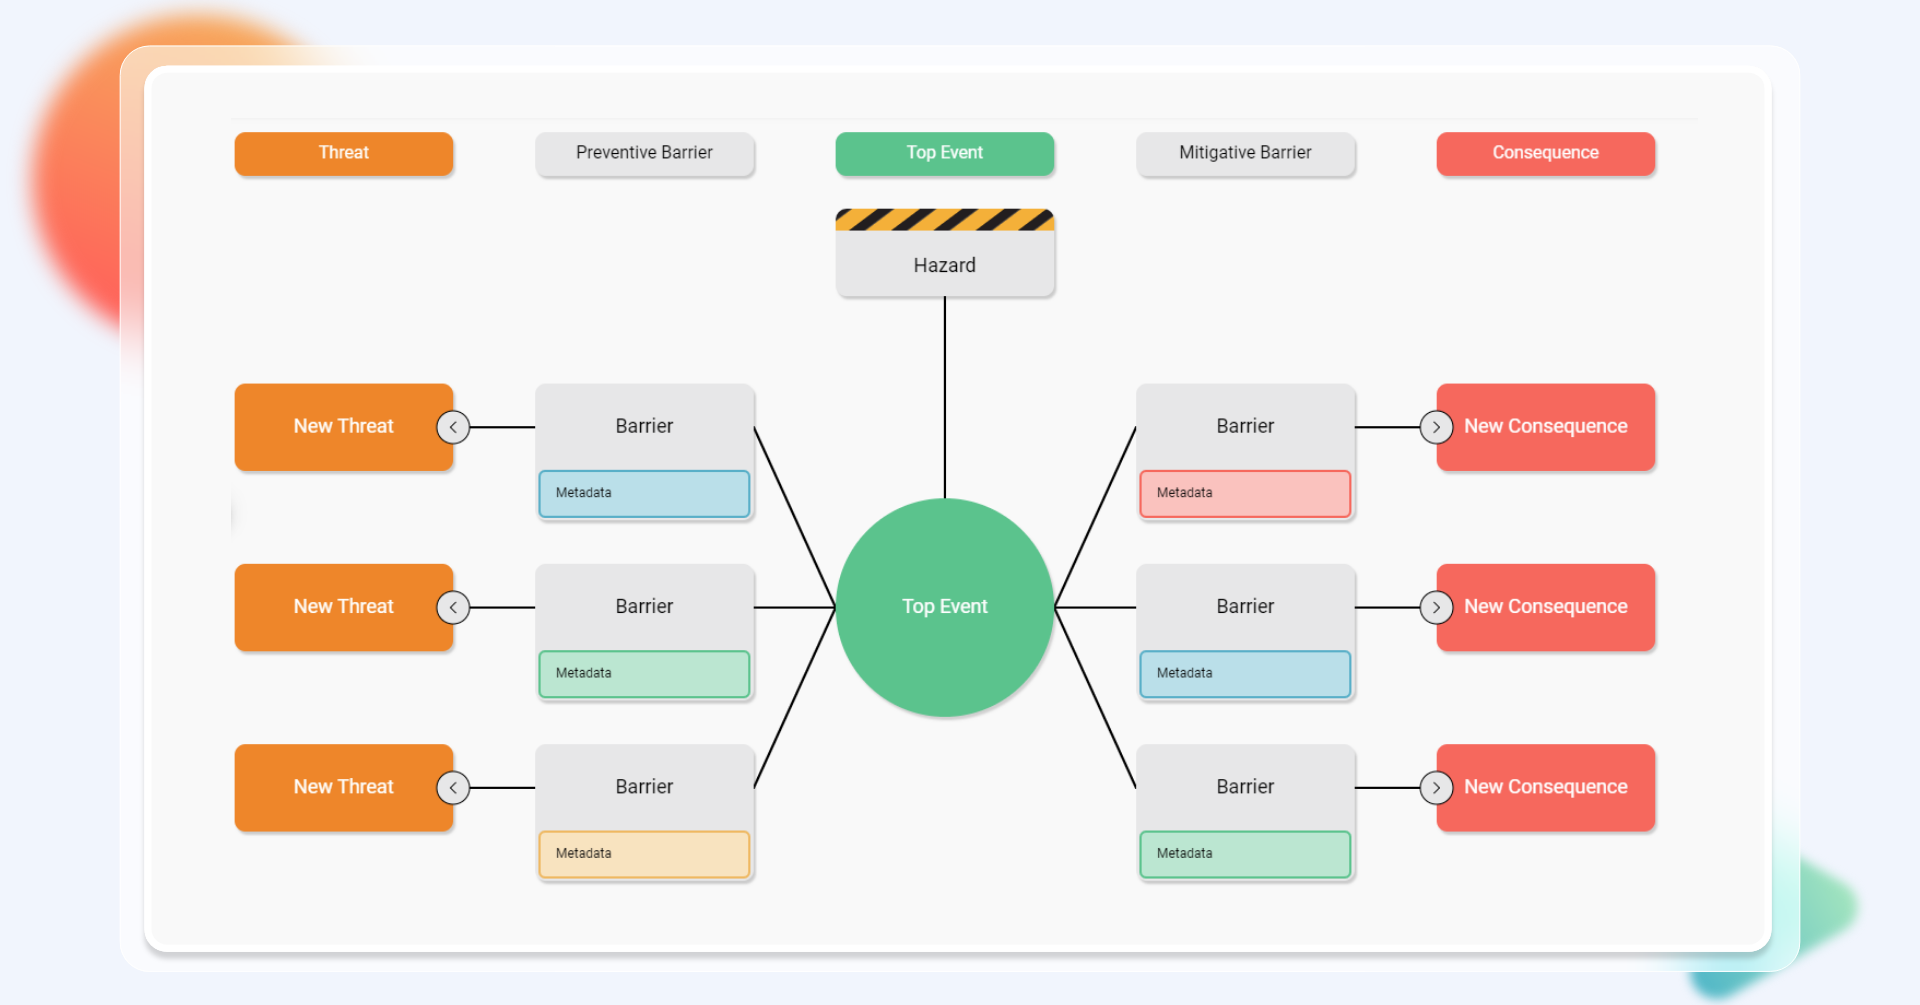This screenshot has height=1005, width=1920.
Task: Open the green Metadata tag on bottom-right Barrier
Action: (1245, 853)
